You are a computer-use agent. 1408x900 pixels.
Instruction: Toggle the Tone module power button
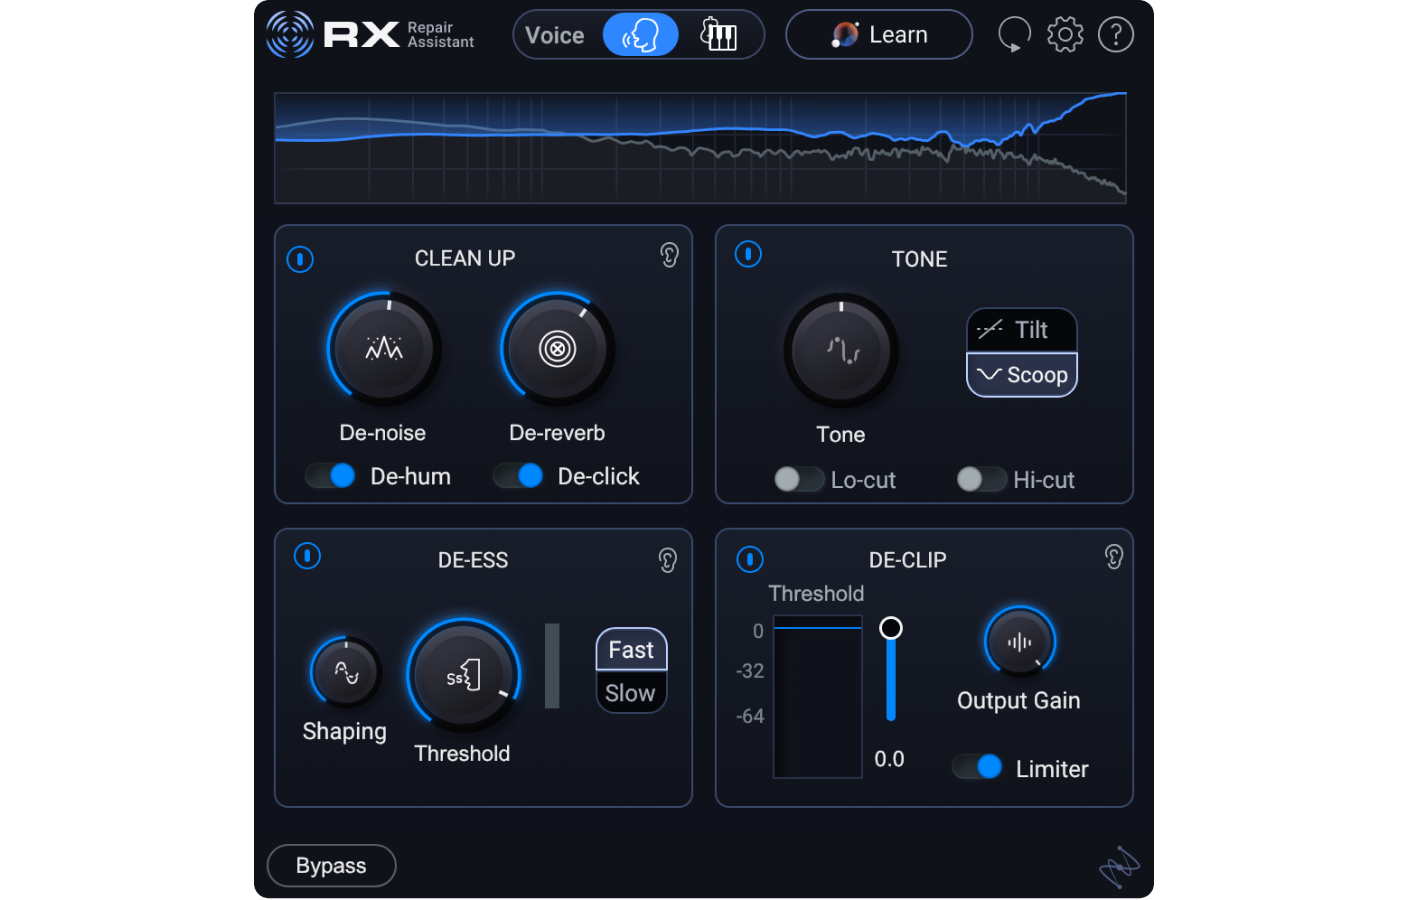click(x=749, y=255)
